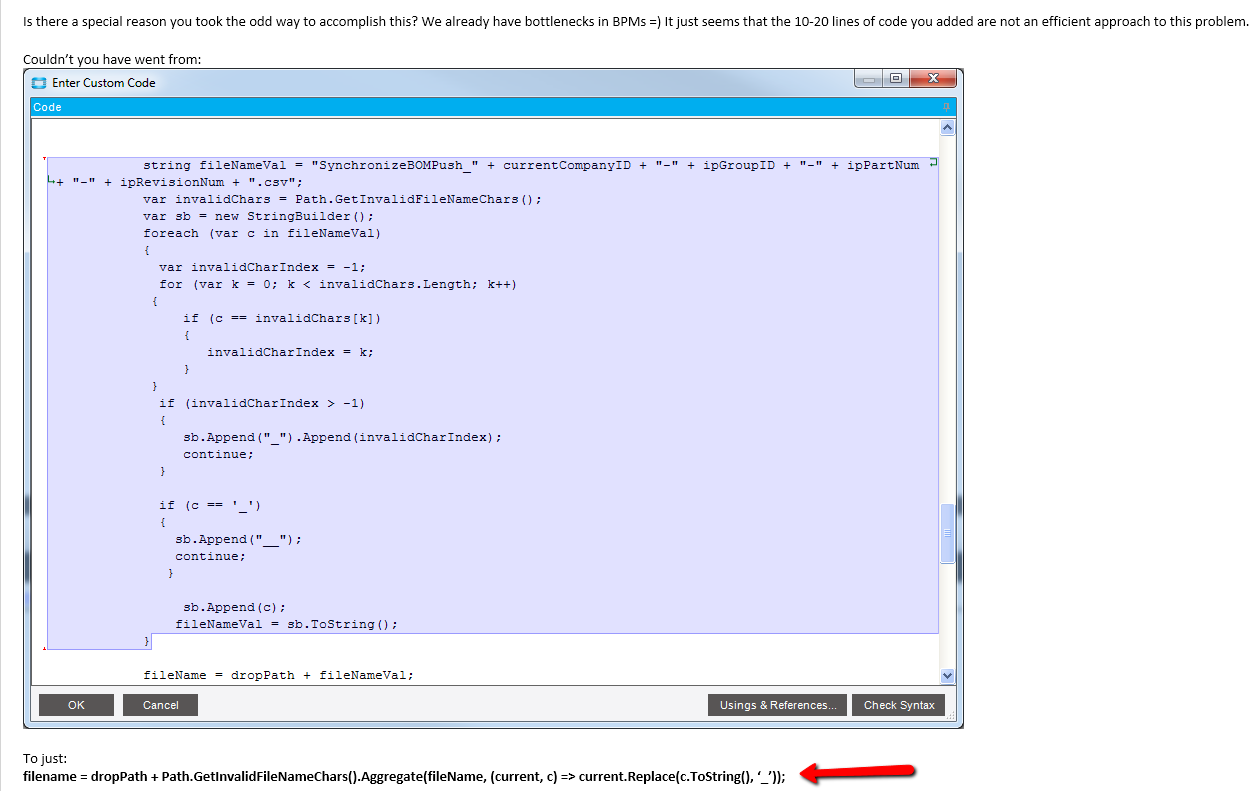Image resolution: width=1252 pixels, height=791 pixels.
Task: Click the 'string fileNameVal = "SynchronizeBOMPush_"' line
Action: click(531, 165)
